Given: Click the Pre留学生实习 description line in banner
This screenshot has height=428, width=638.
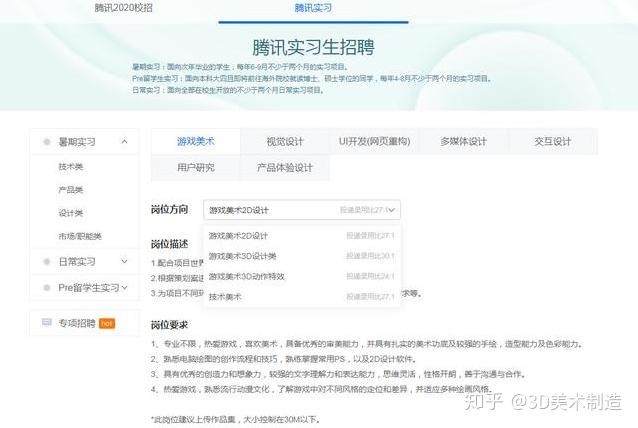Looking at the screenshot, I should [312, 79].
